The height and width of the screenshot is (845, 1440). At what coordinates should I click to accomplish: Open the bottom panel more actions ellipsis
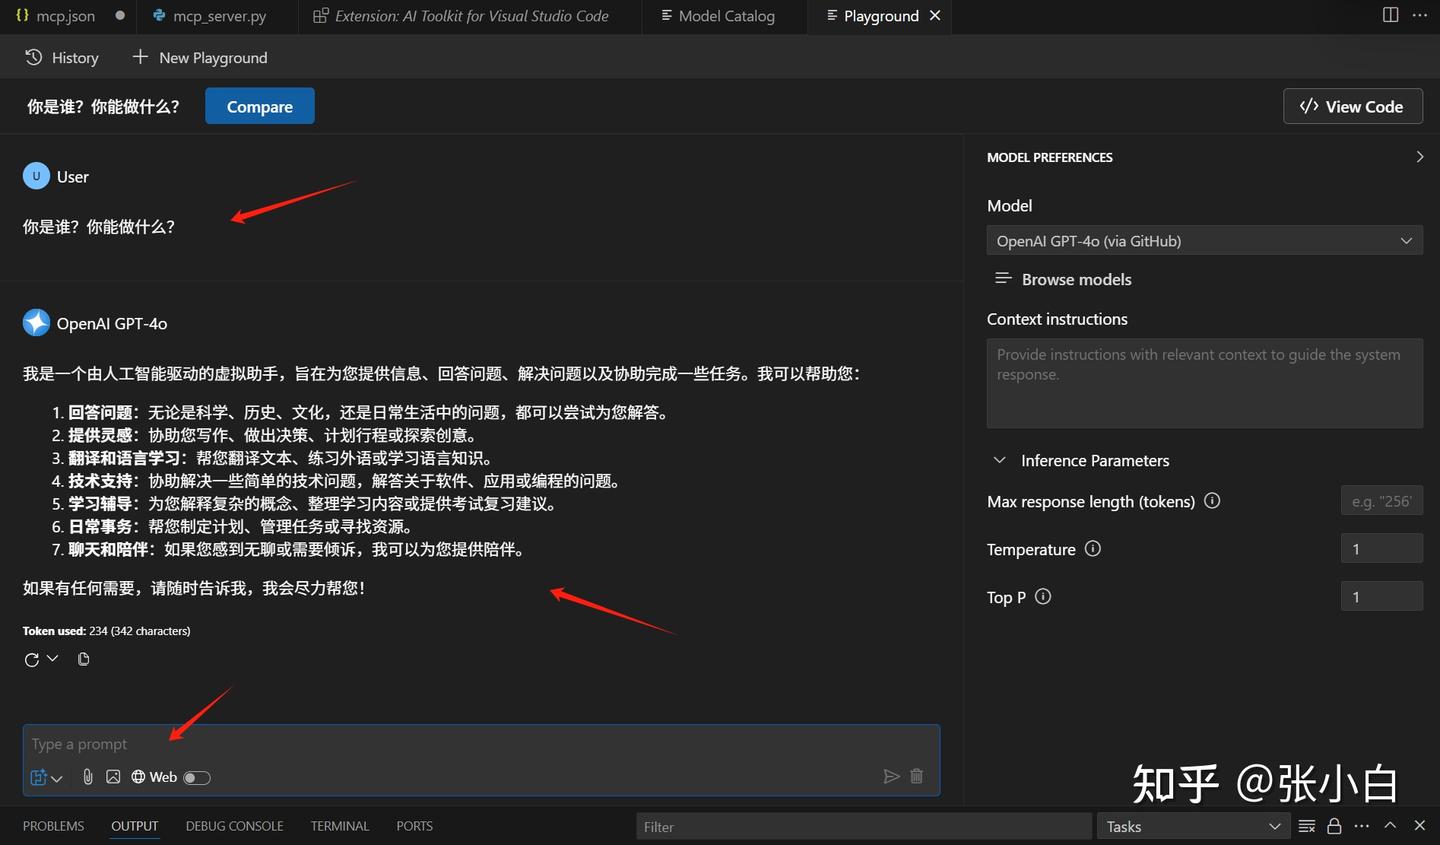[x=1362, y=826]
